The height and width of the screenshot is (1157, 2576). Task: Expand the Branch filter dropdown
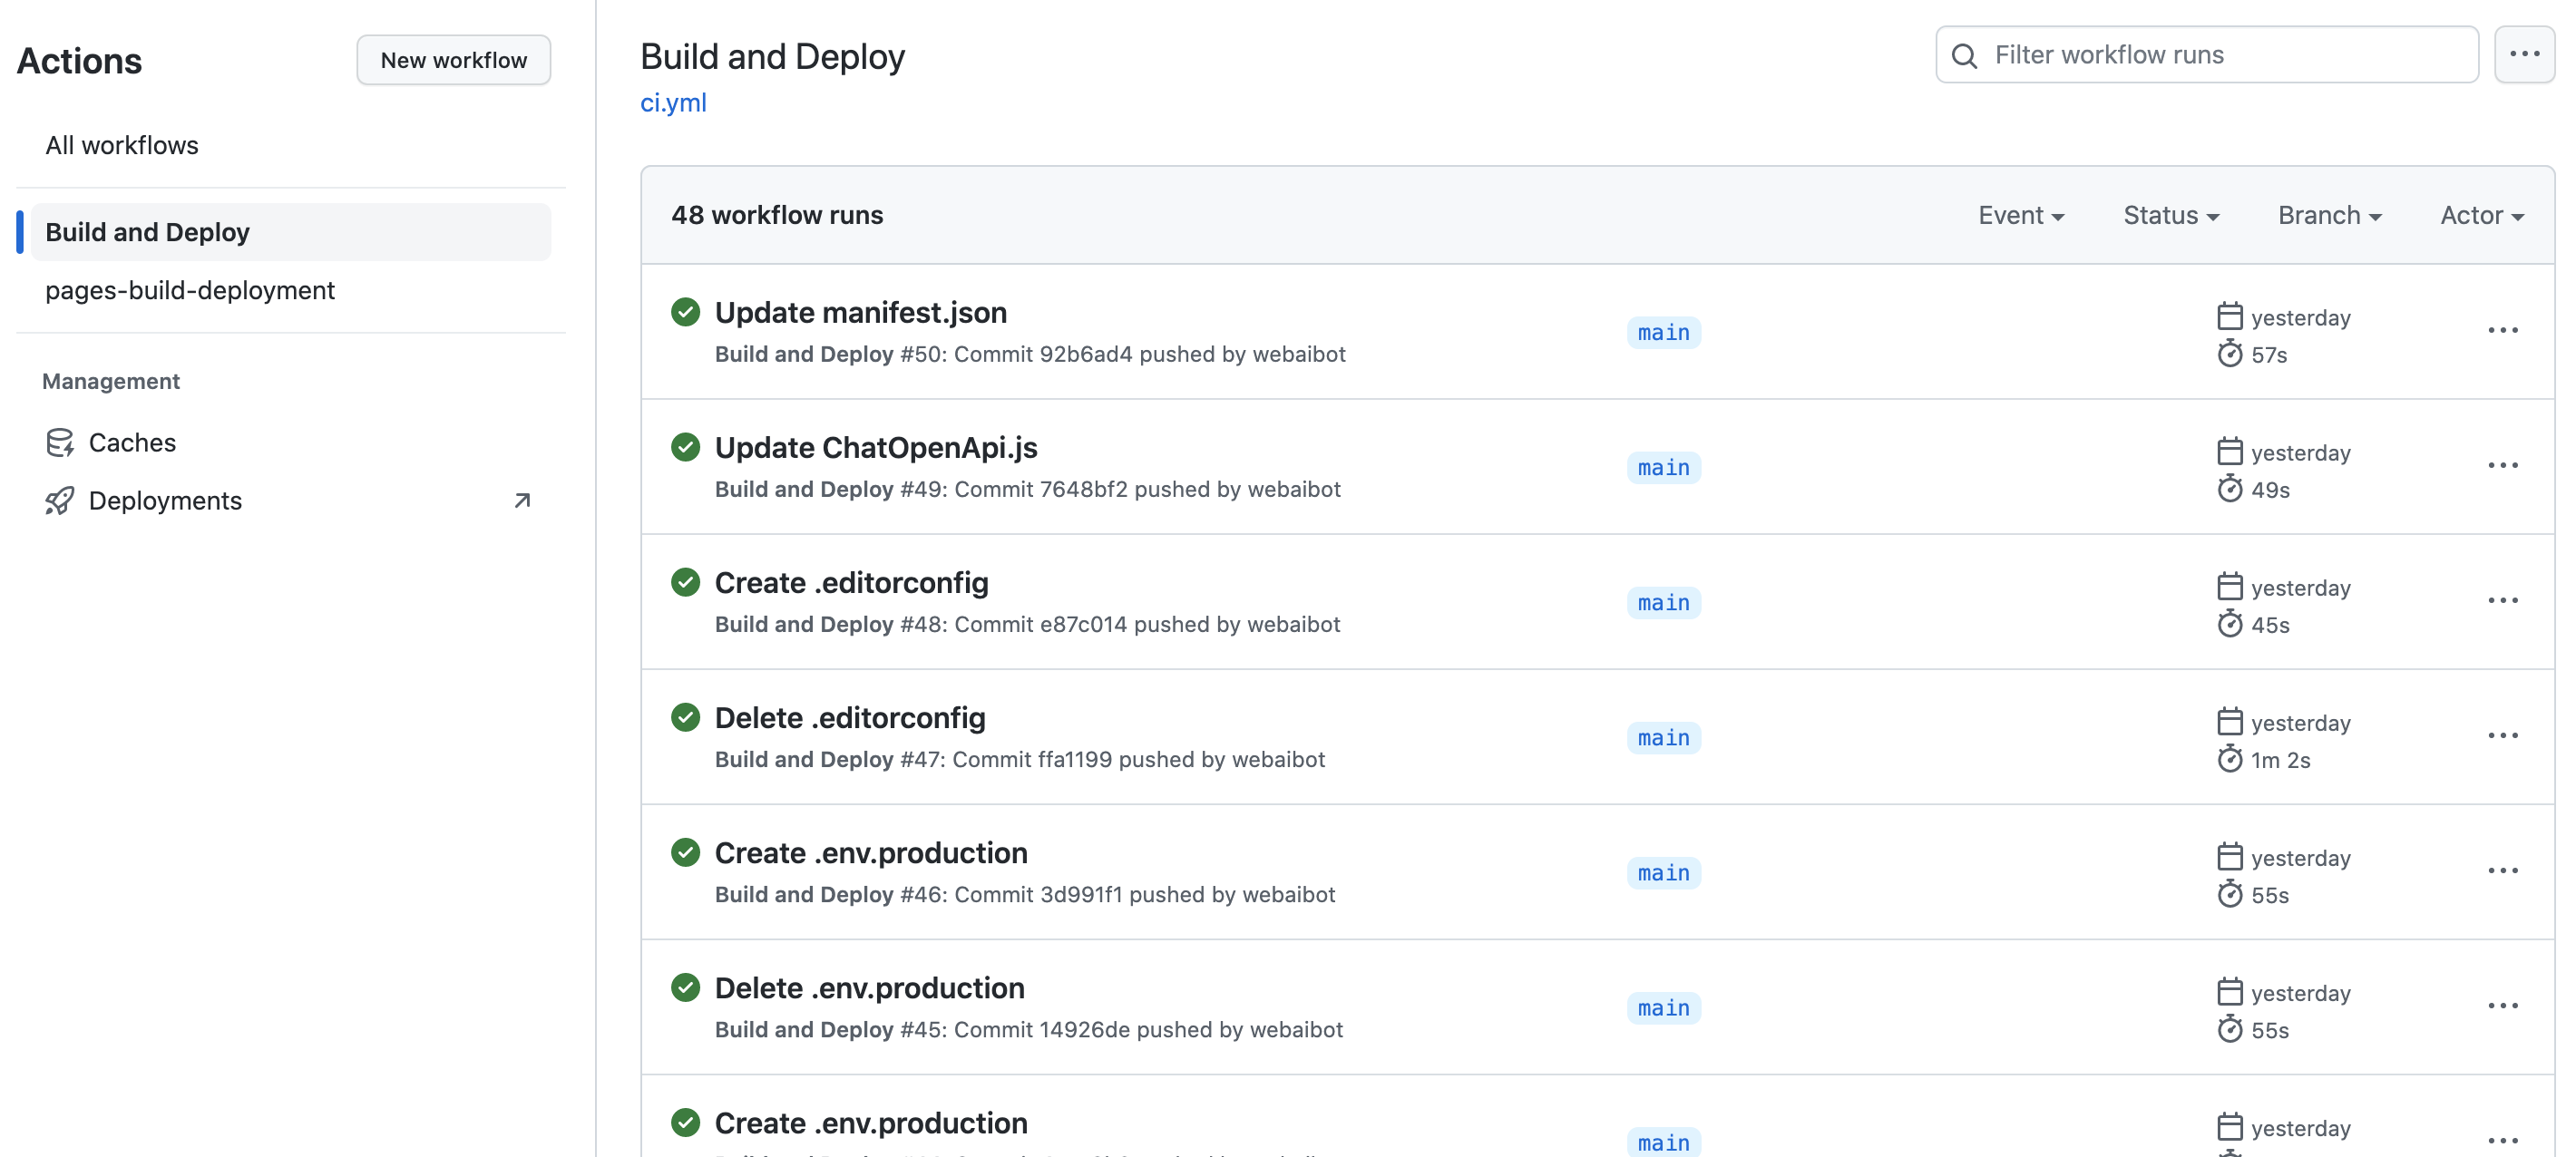(x=2329, y=215)
